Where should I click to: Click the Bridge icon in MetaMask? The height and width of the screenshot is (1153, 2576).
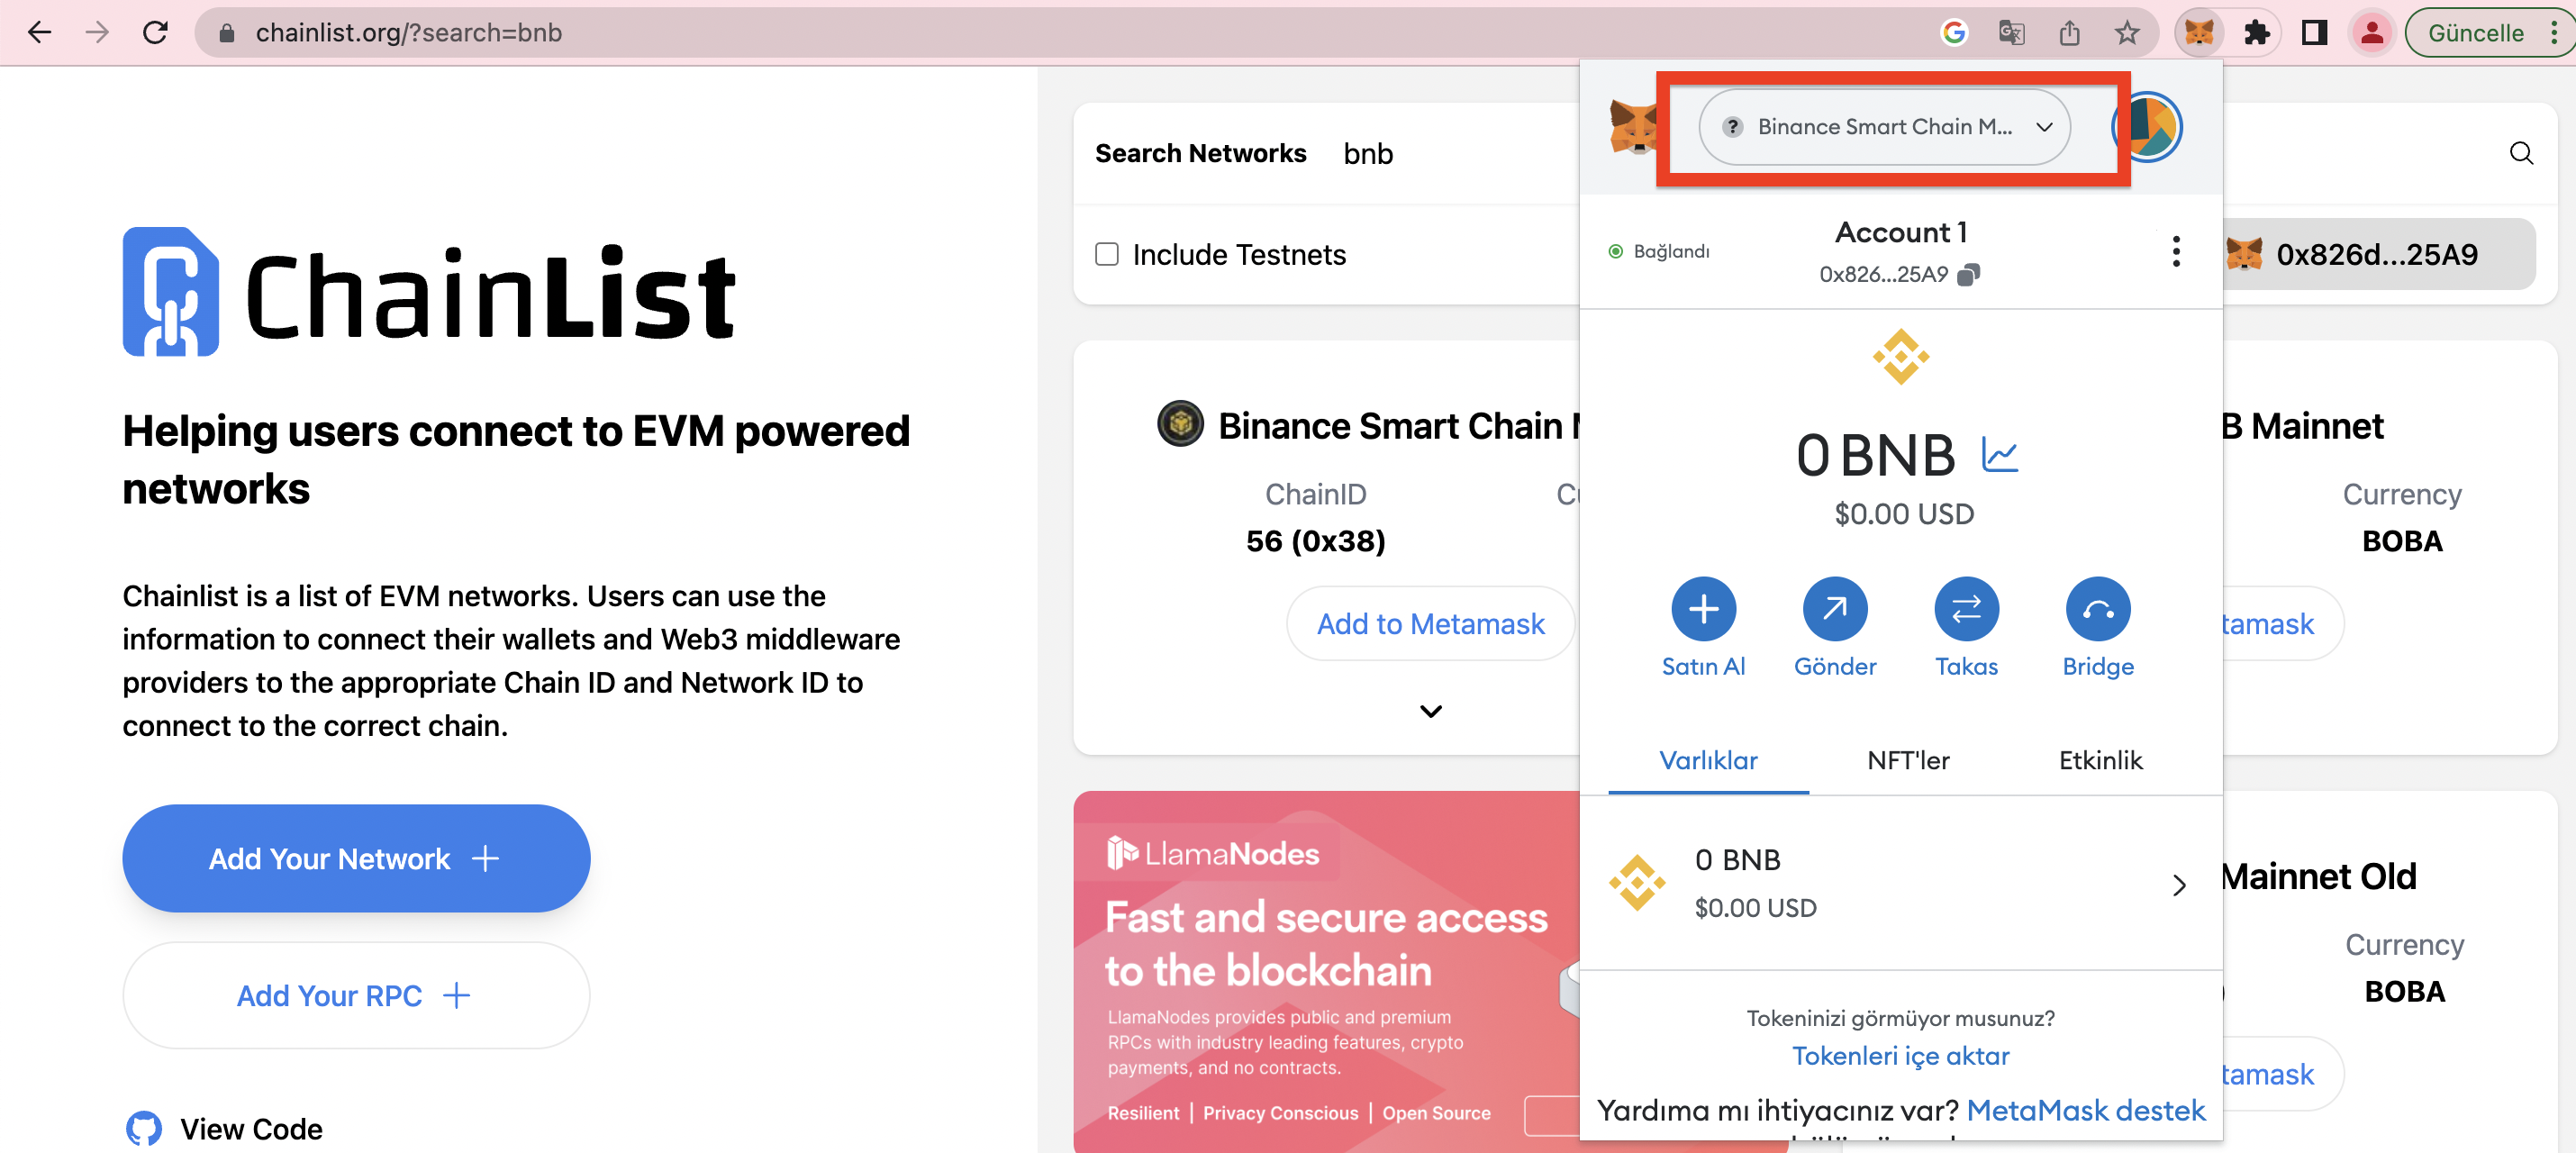[2098, 608]
